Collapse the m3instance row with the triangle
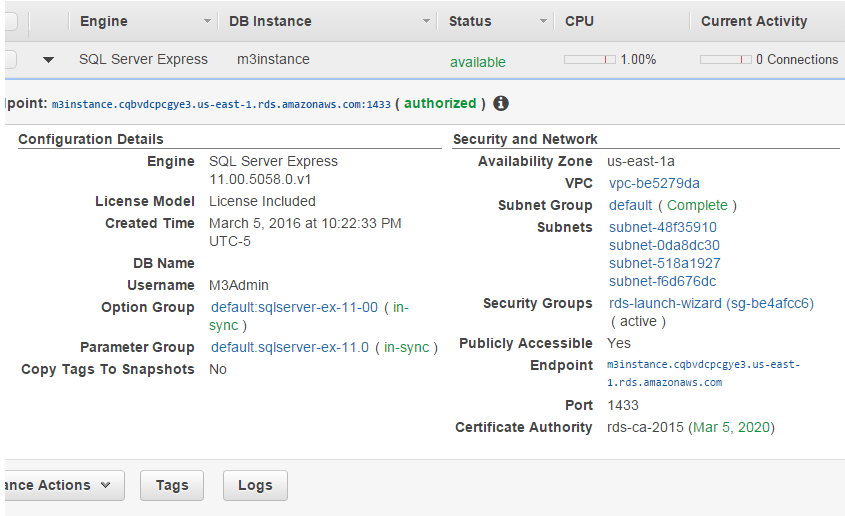 [48, 60]
